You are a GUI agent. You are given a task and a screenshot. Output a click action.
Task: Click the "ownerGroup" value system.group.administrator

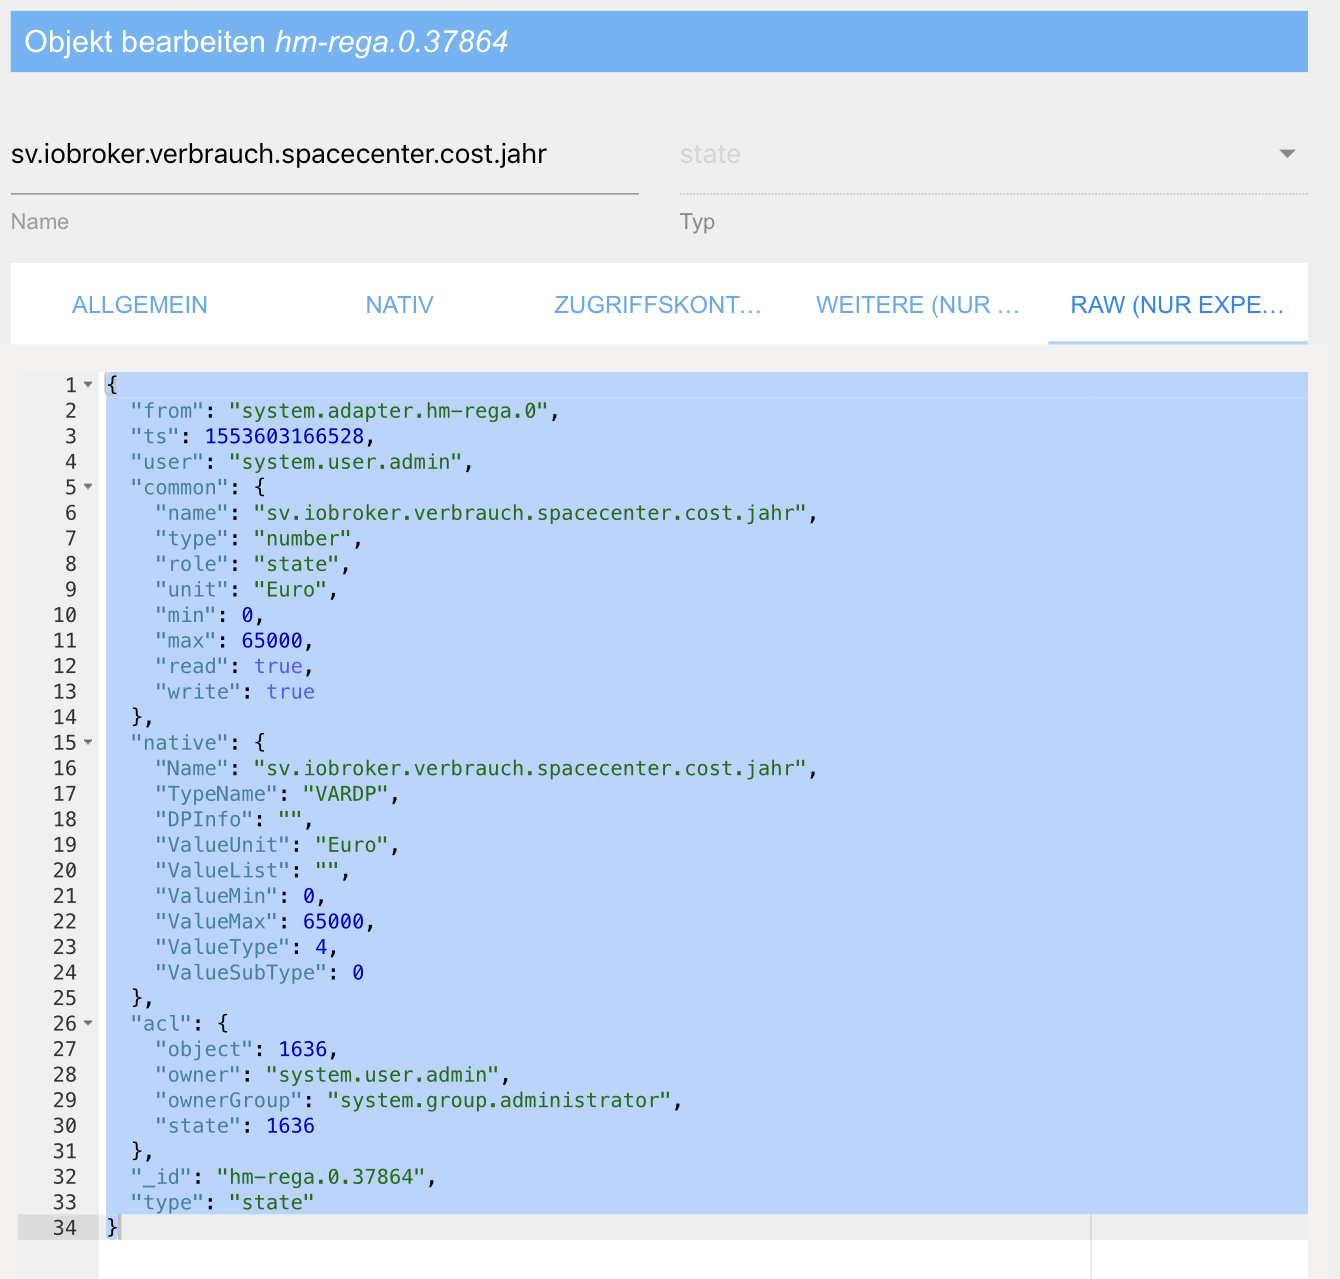point(499,1101)
